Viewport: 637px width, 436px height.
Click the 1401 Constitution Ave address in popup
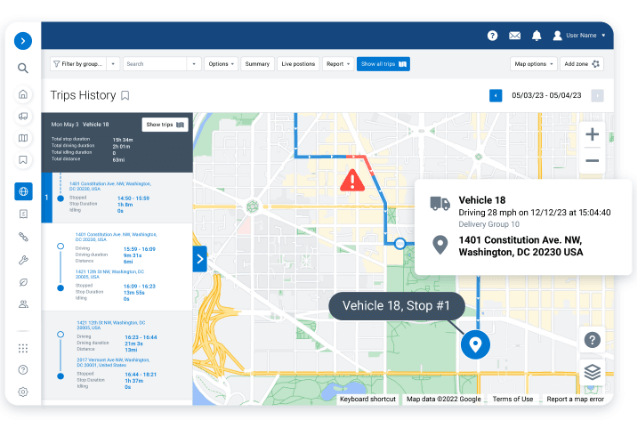[x=521, y=246]
